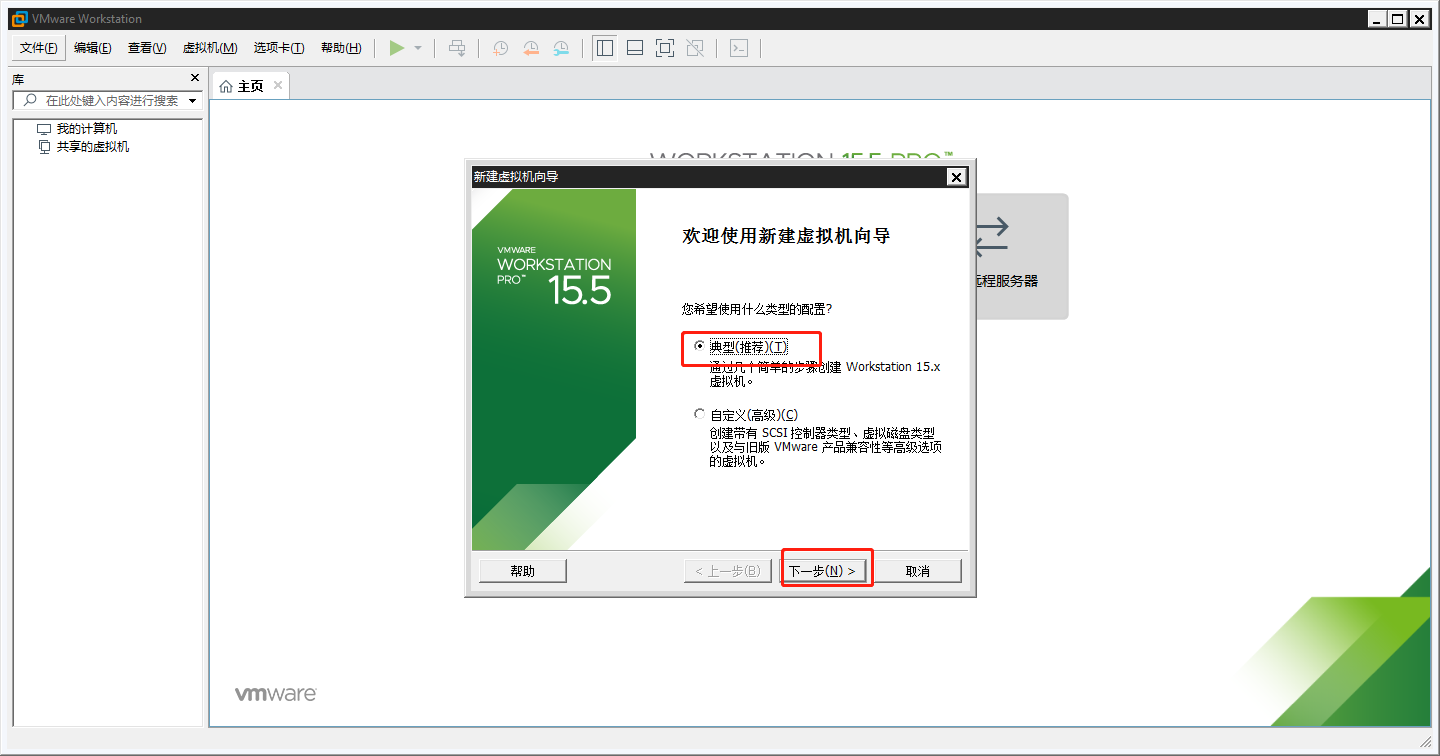
Task: Click the green power-on play icon
Action: pyautogui.click(x=397, y=48)
